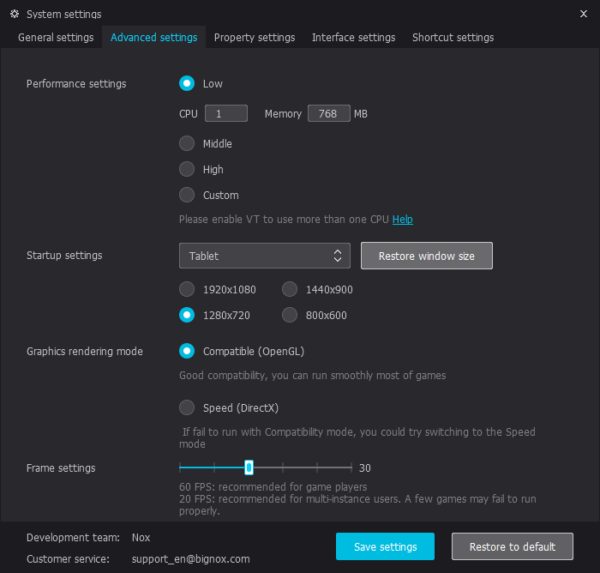Select the 1440x900 resolution
Screen dimensions: 600x573
tap(290, 289)
